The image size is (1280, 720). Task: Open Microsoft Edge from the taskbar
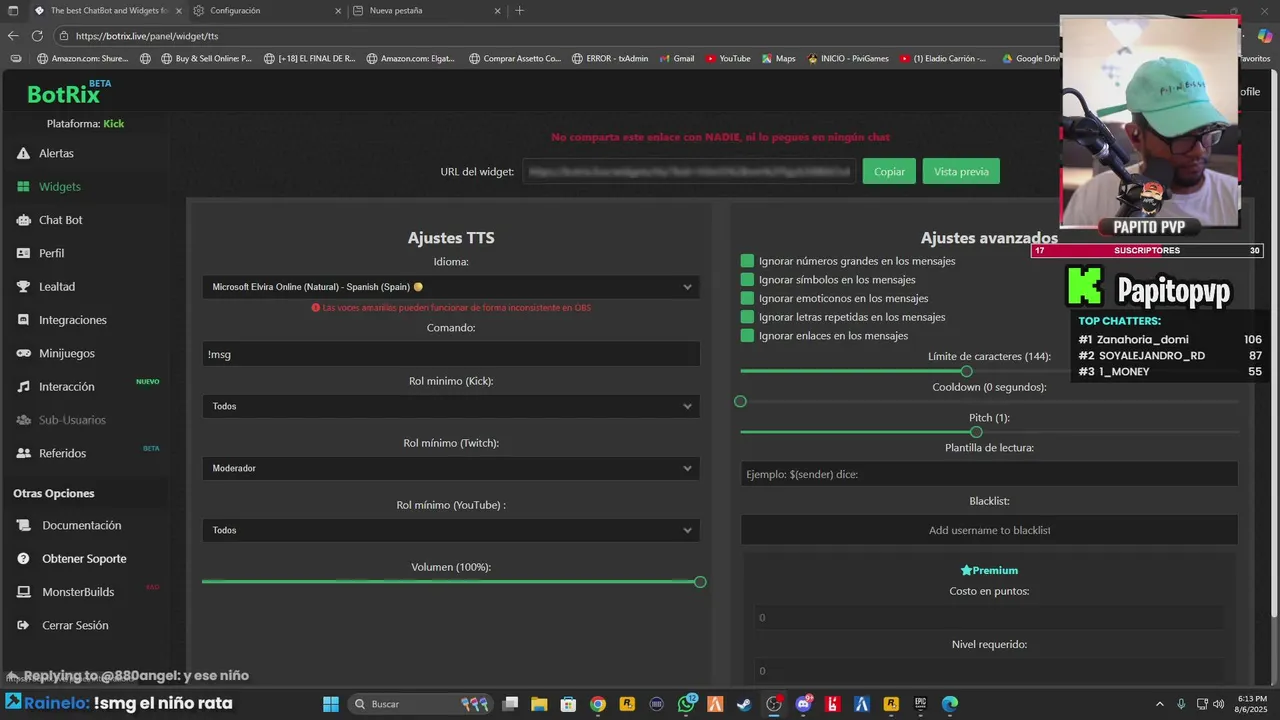click(950, 704)
